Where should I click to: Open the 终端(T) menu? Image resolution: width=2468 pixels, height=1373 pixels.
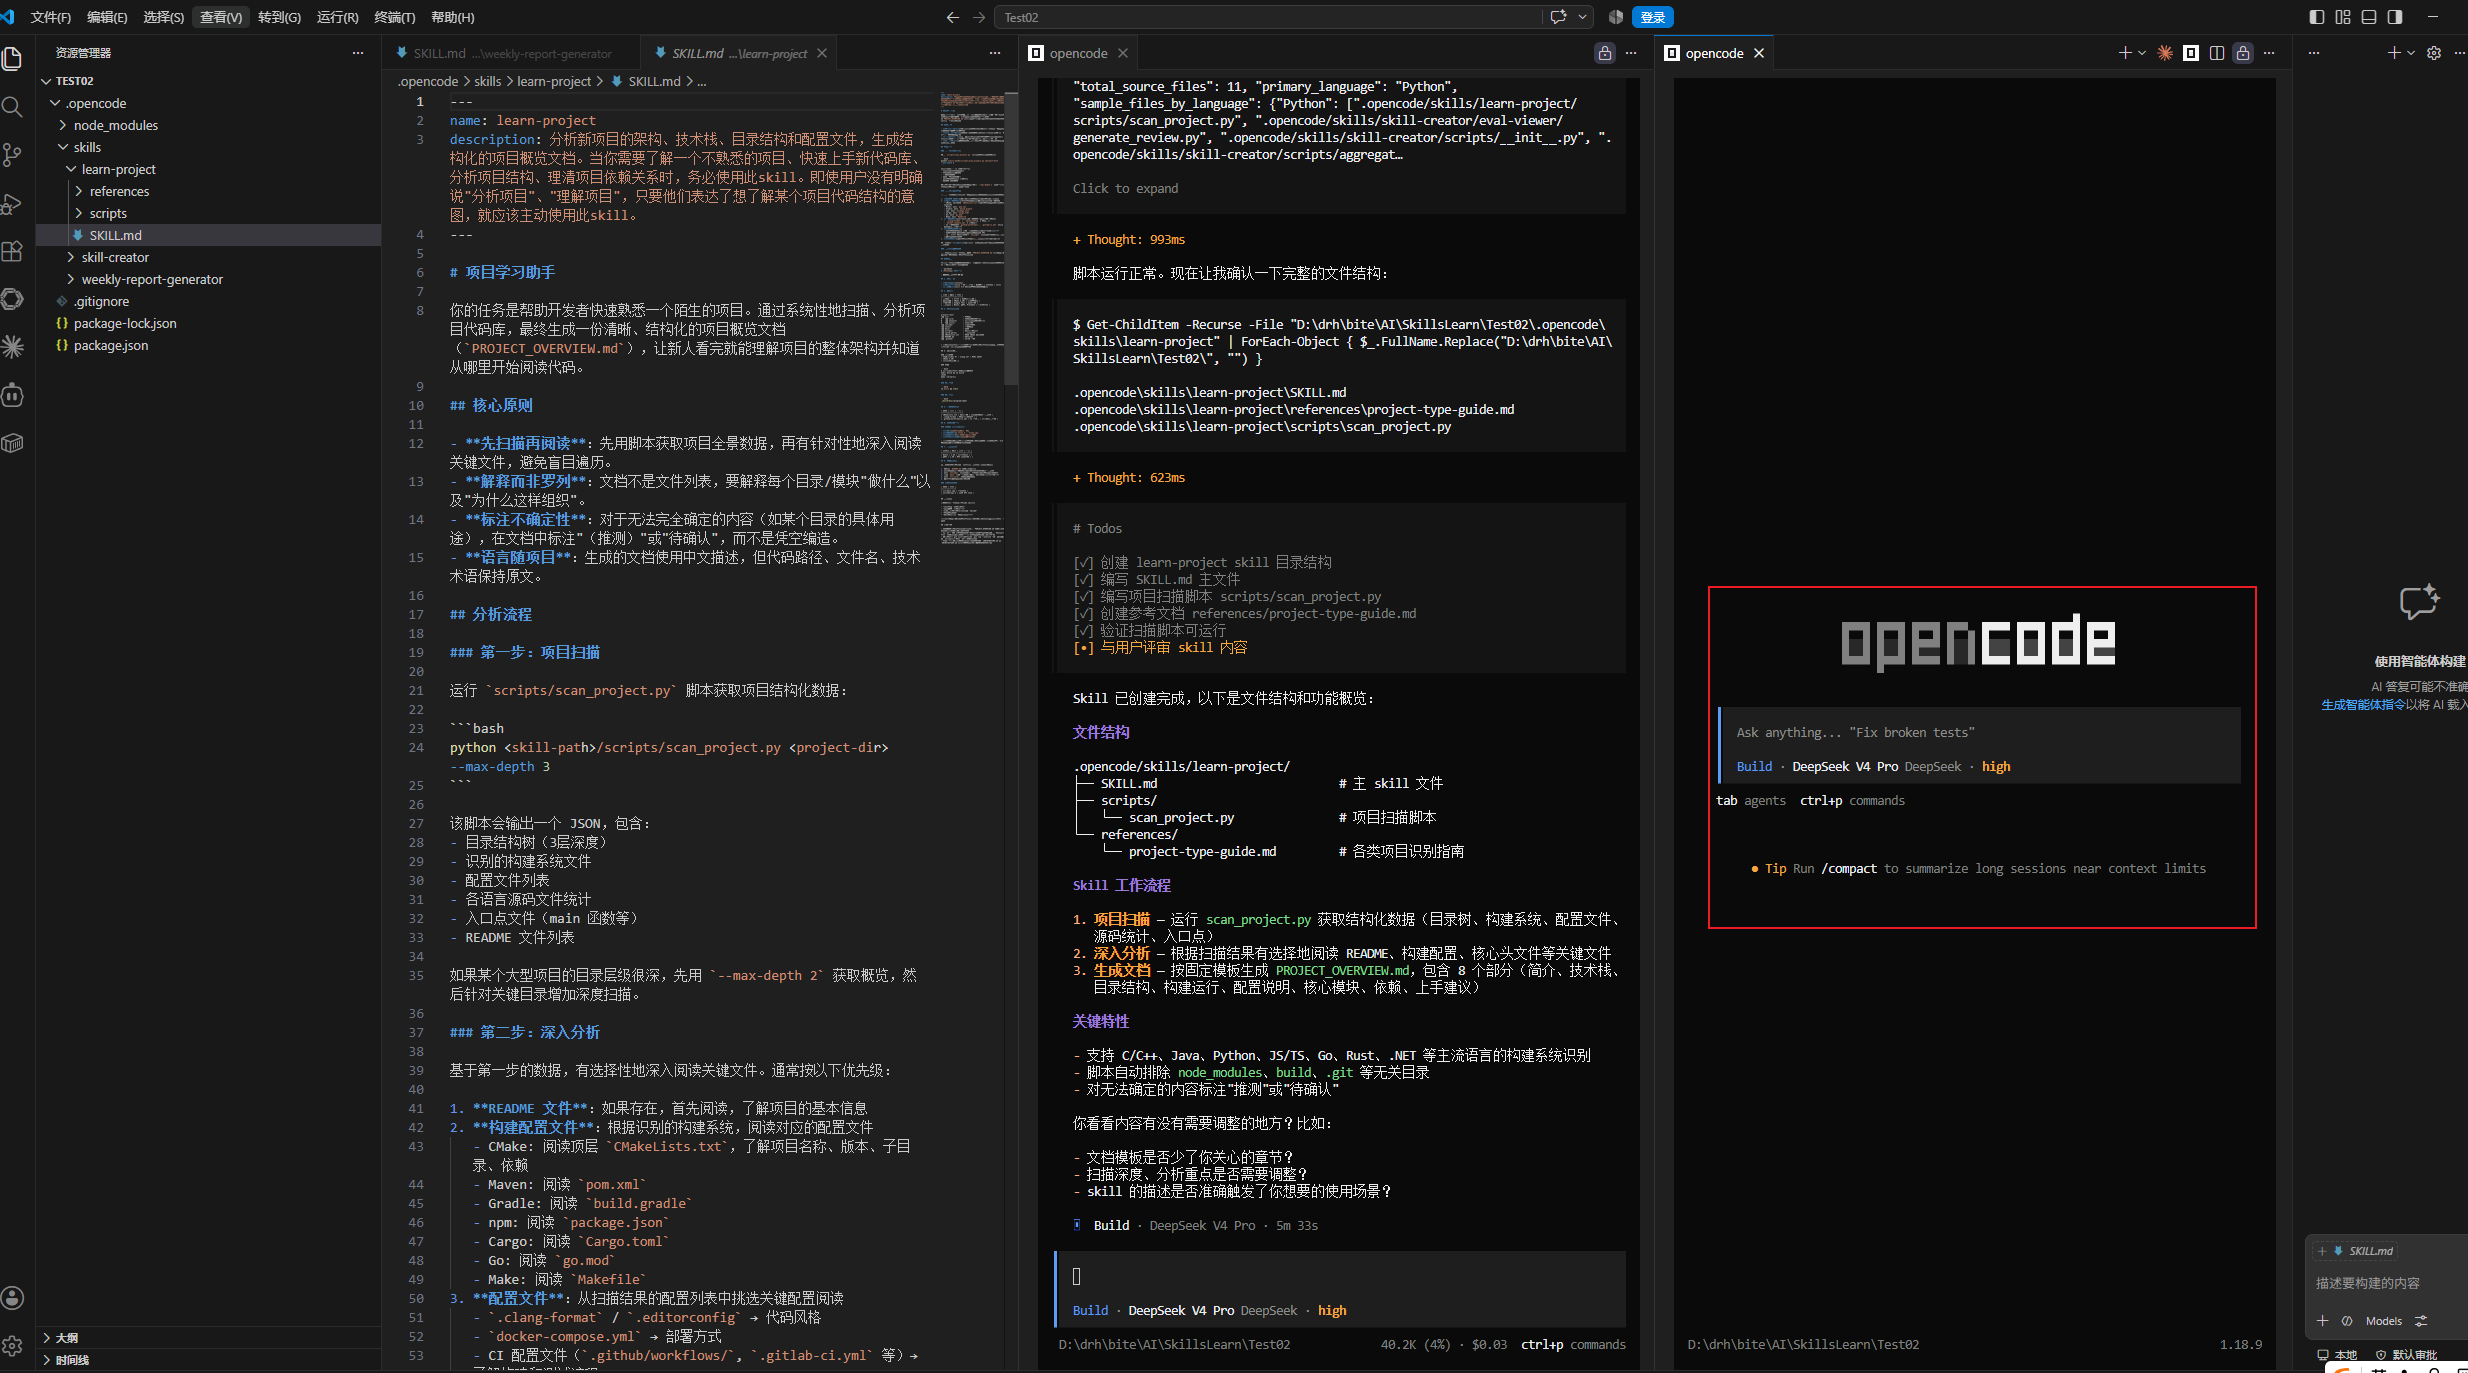[394, 17]
